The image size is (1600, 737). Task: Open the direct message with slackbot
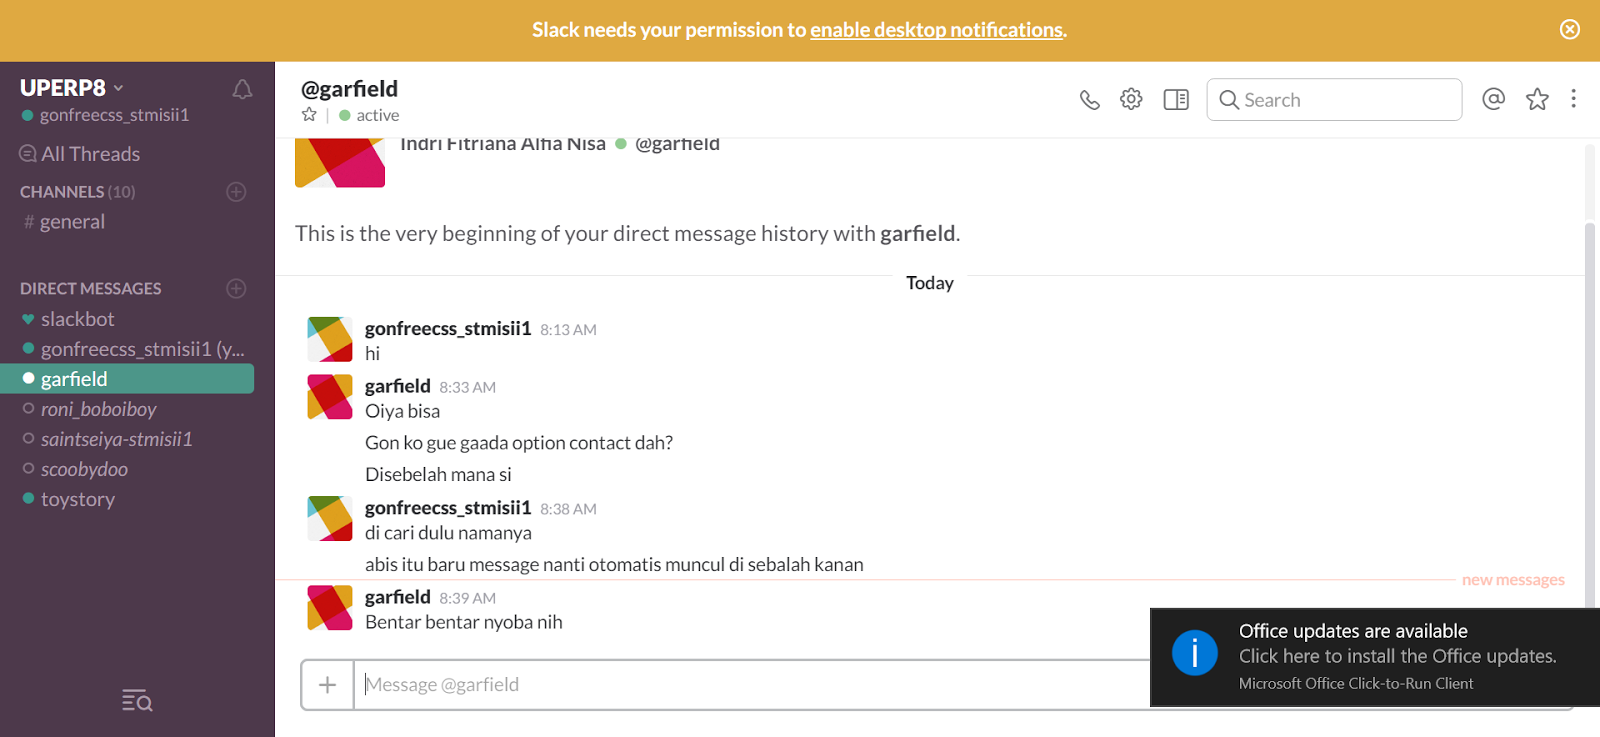pyautogui.click(x=78, y=318)
